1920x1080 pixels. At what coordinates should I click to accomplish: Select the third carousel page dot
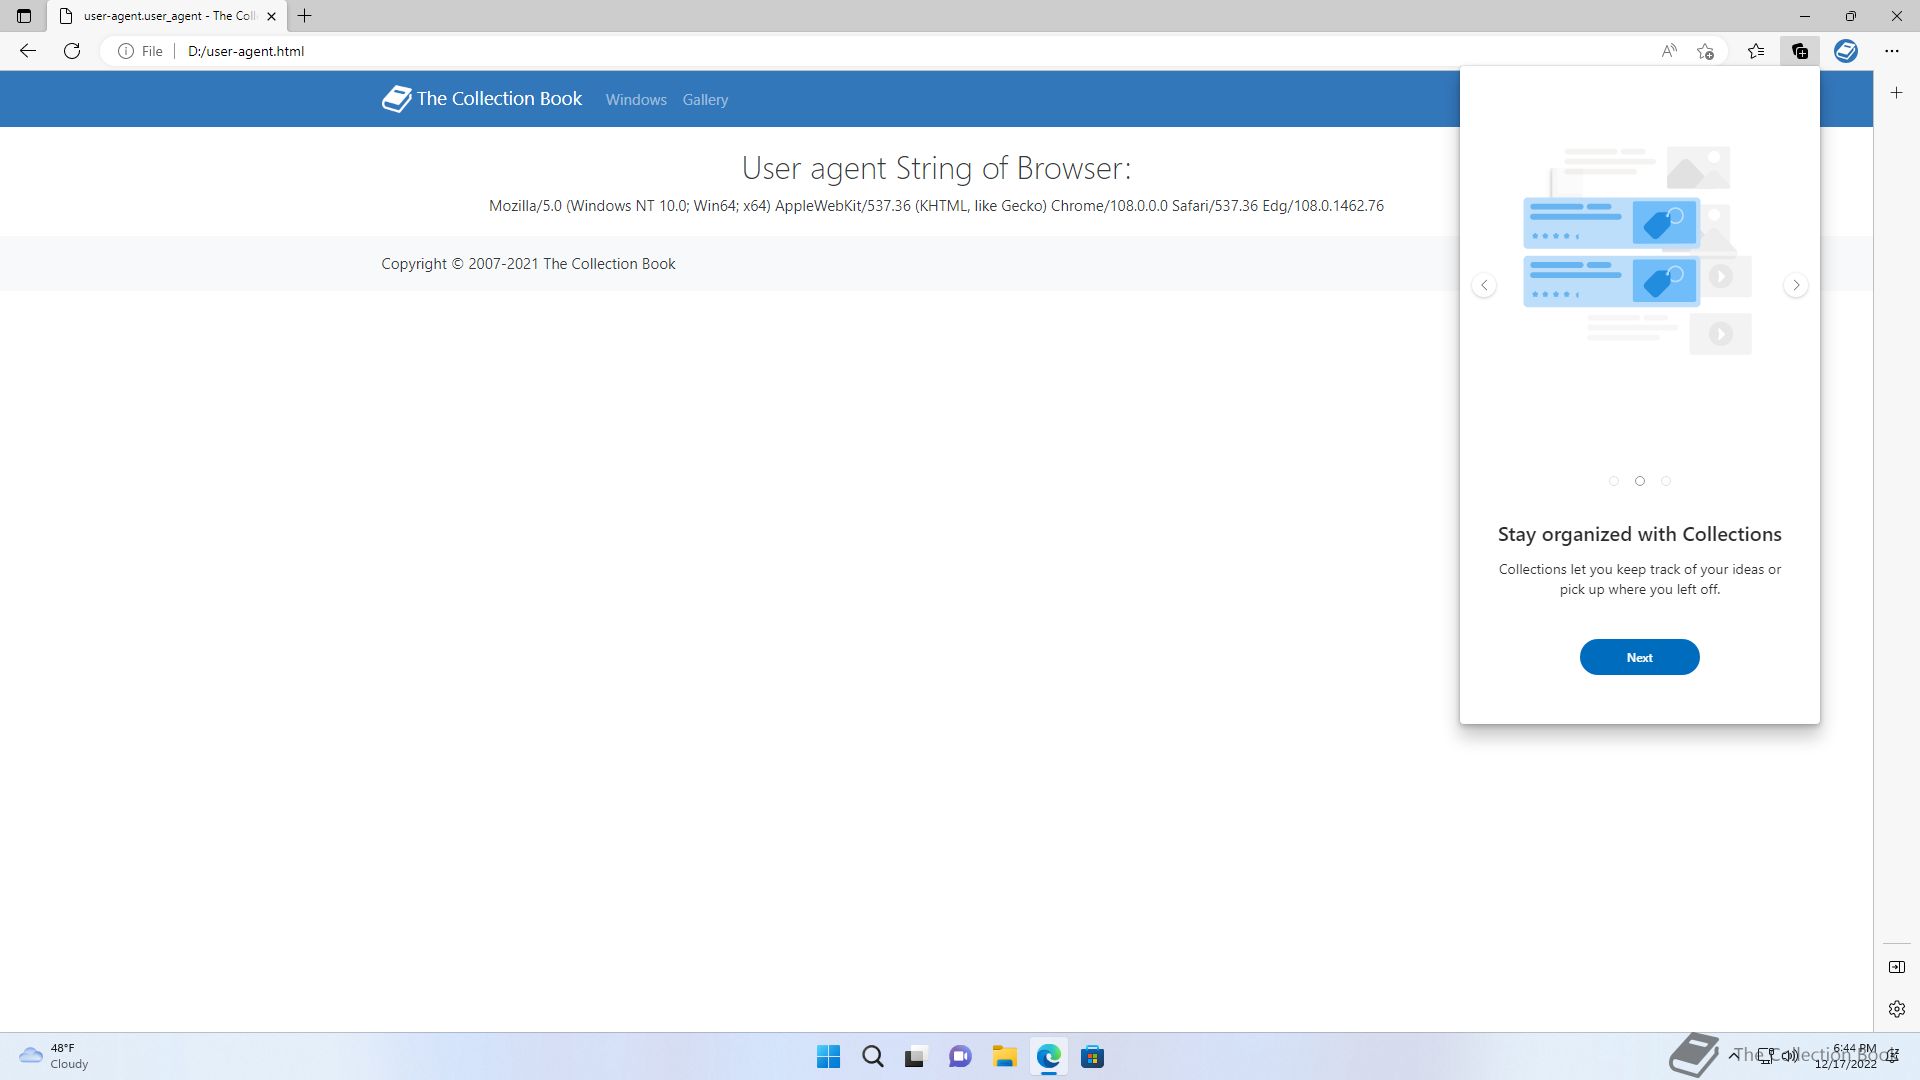pyautogui.click(x=1666, y=481)
